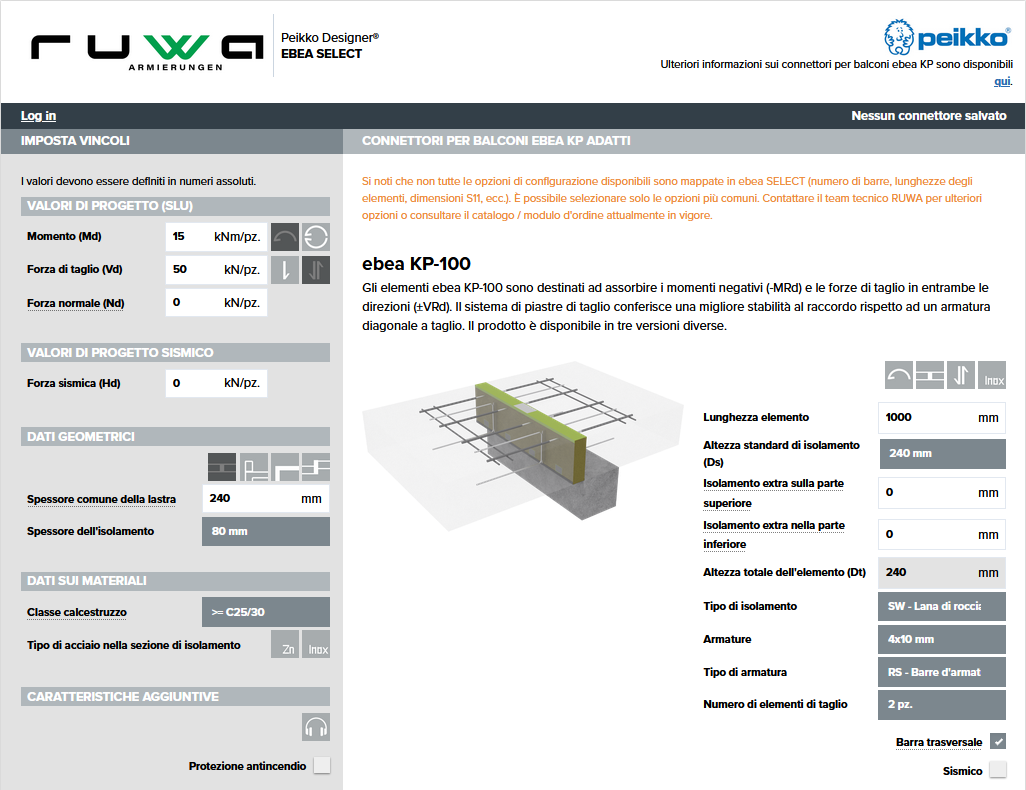Click the 'CONNETTORI PER BALCONI EBEA KP ADATTI' title
The image size is (1026, 790).
pos(496,141)
